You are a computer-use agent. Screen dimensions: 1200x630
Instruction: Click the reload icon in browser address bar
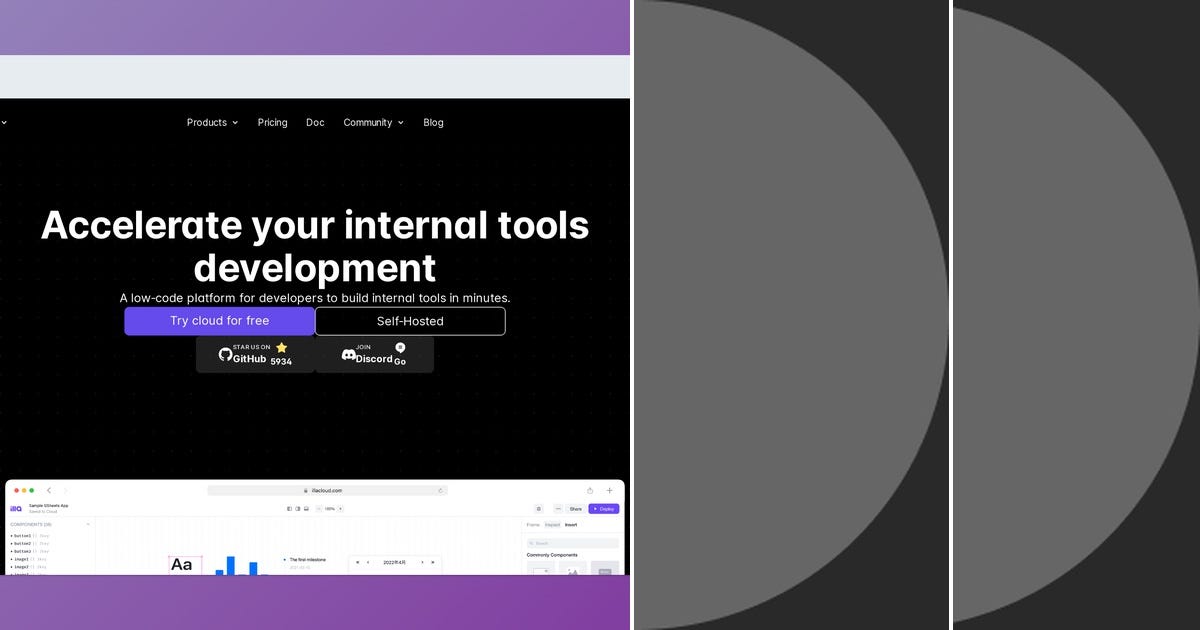[440, 490]
